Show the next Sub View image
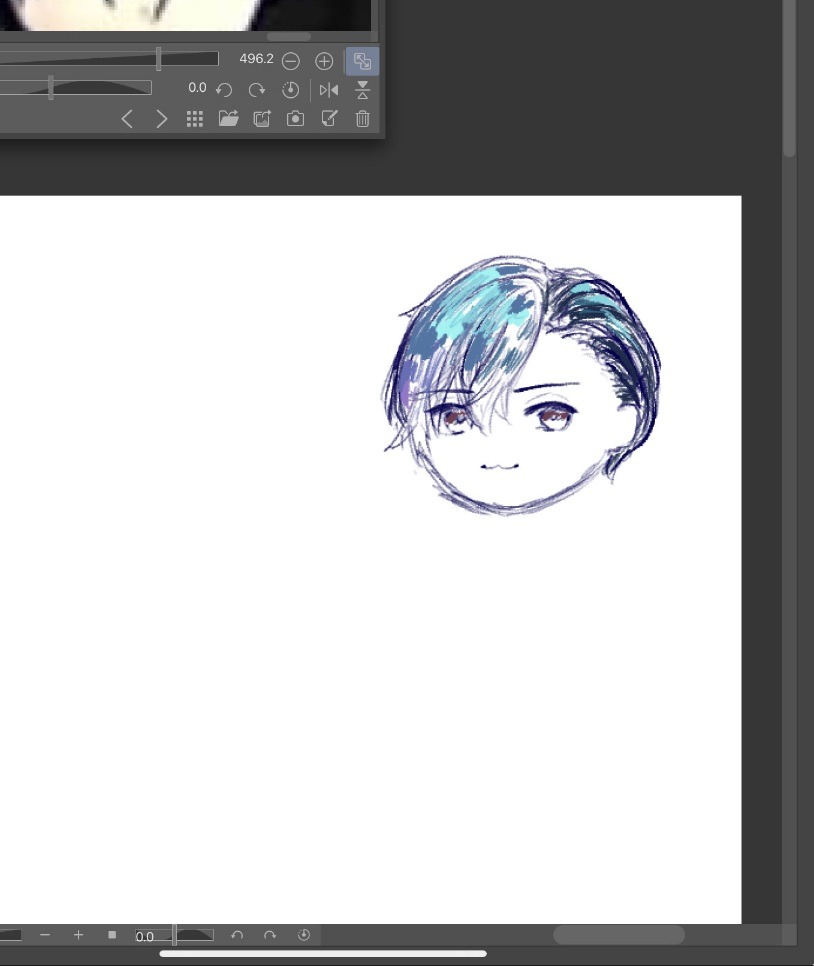This screenshot has height=966, width=814. click(x=161, y=119)
